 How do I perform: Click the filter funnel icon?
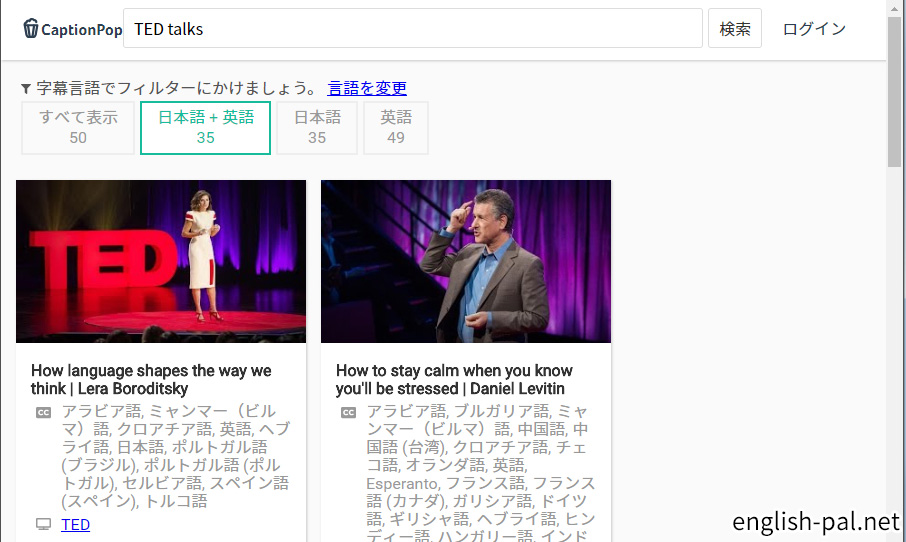tap(26, 88)
